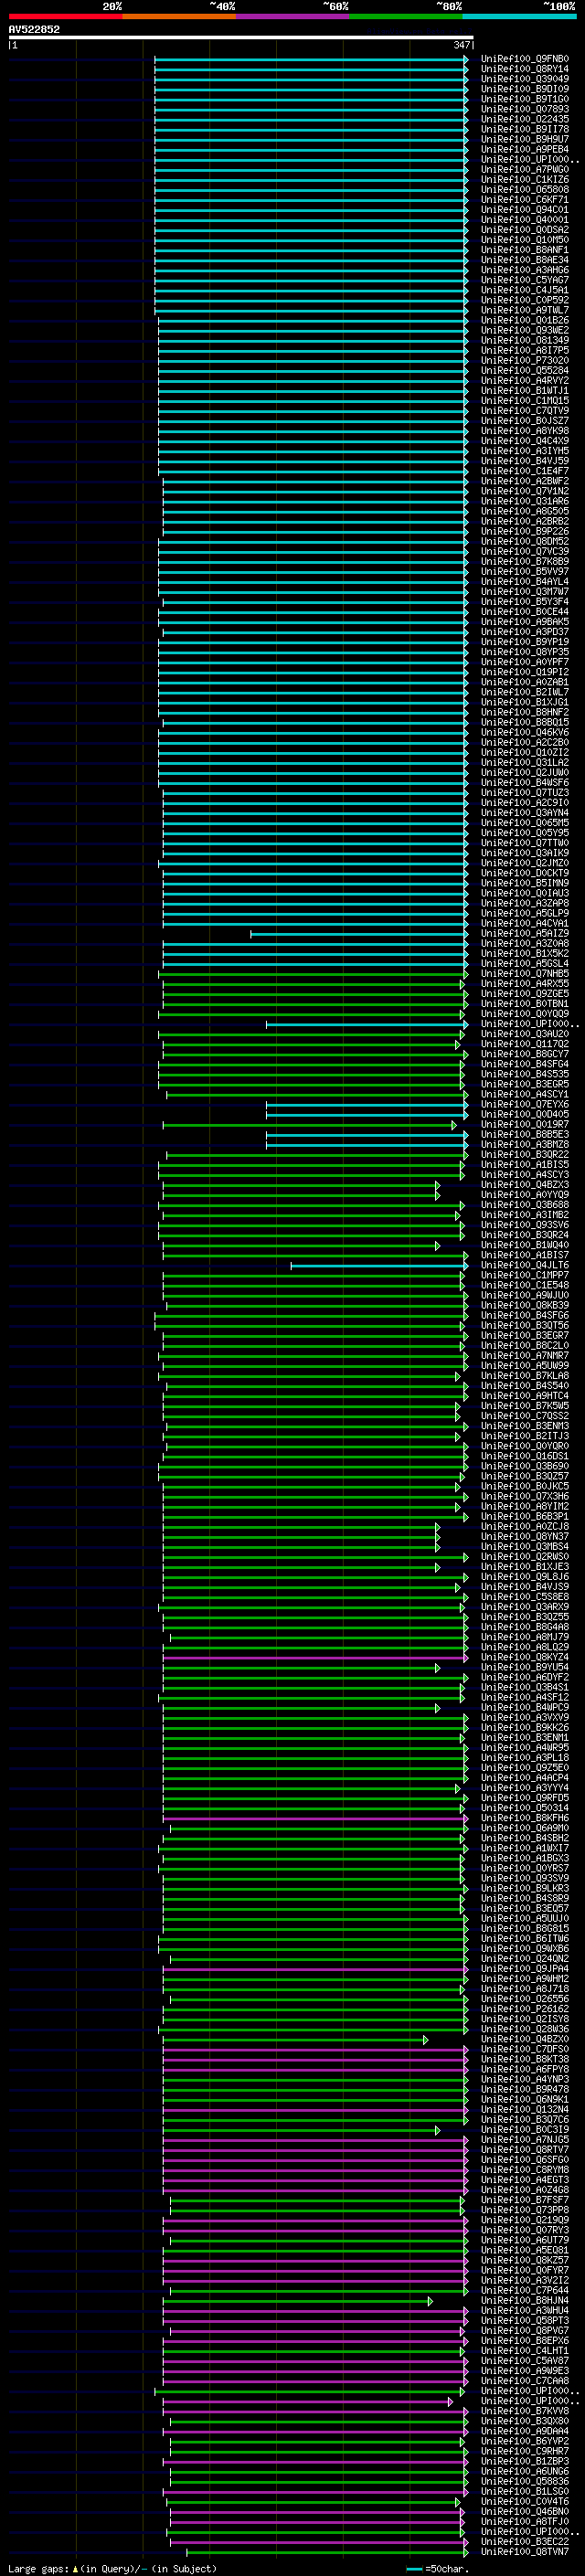Select hit label UniRef100_B8ANF1
585x2576 pixels.
(525, 250)
